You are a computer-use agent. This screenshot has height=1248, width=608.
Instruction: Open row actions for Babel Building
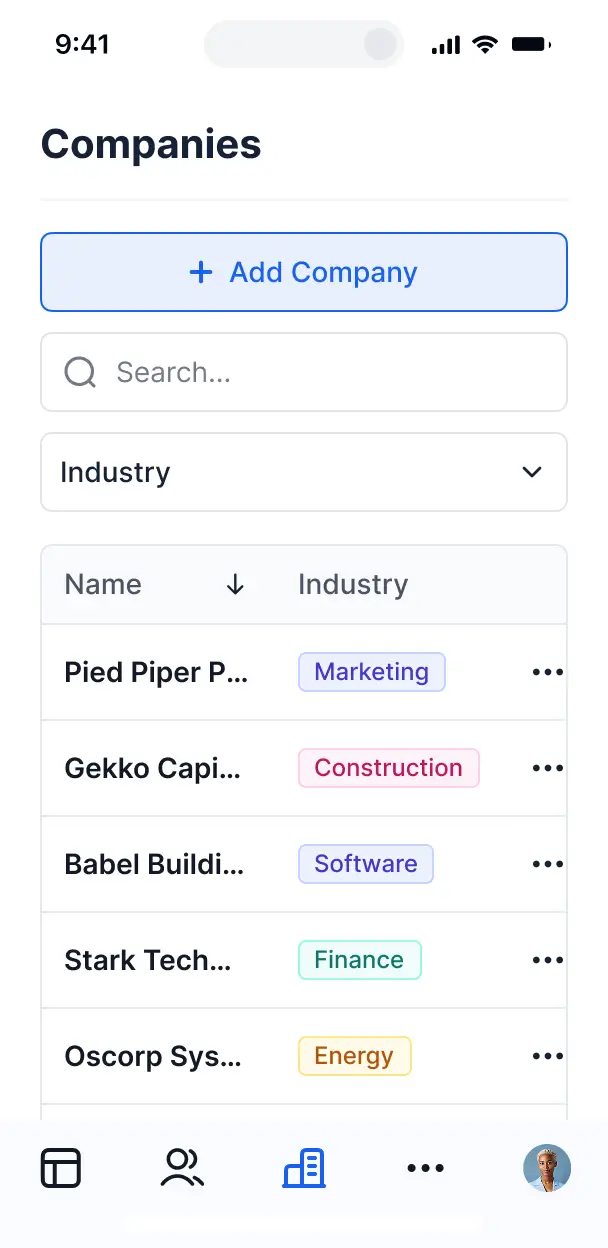coord(547,864)
